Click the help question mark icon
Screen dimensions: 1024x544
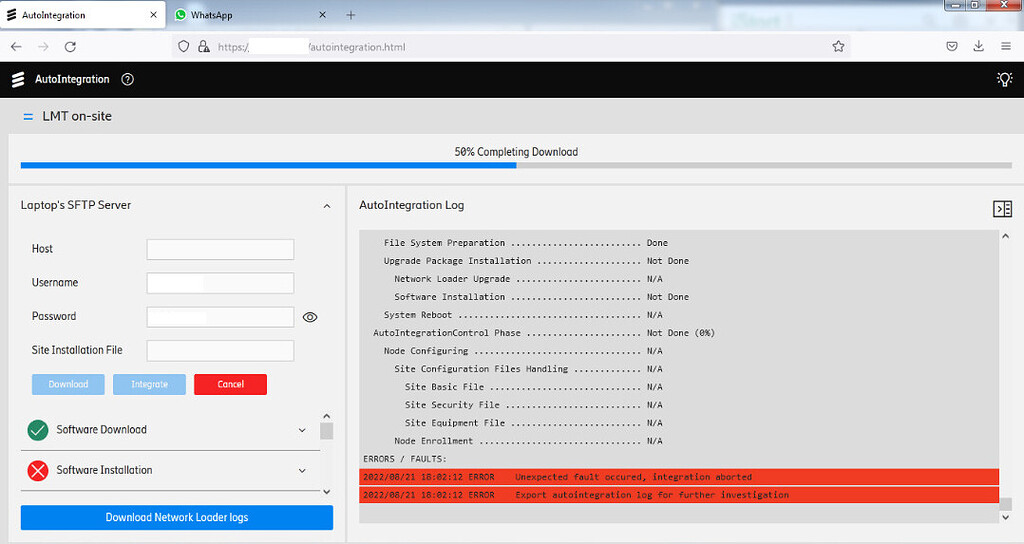pos(127,80)
